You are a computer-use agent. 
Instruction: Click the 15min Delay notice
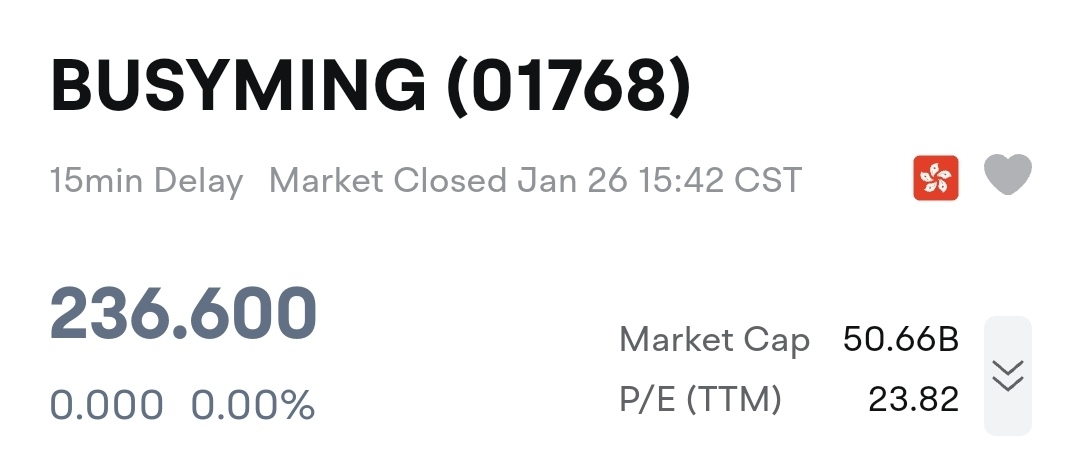tap(146, 181)
